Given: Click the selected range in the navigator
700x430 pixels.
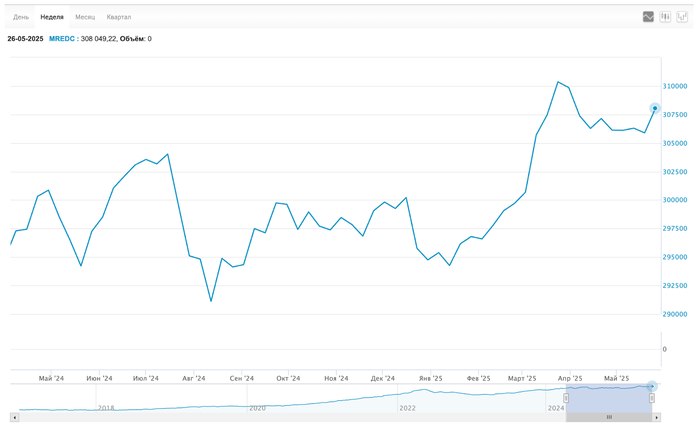Looking at the screenshot, I should [x=608, y=395].
